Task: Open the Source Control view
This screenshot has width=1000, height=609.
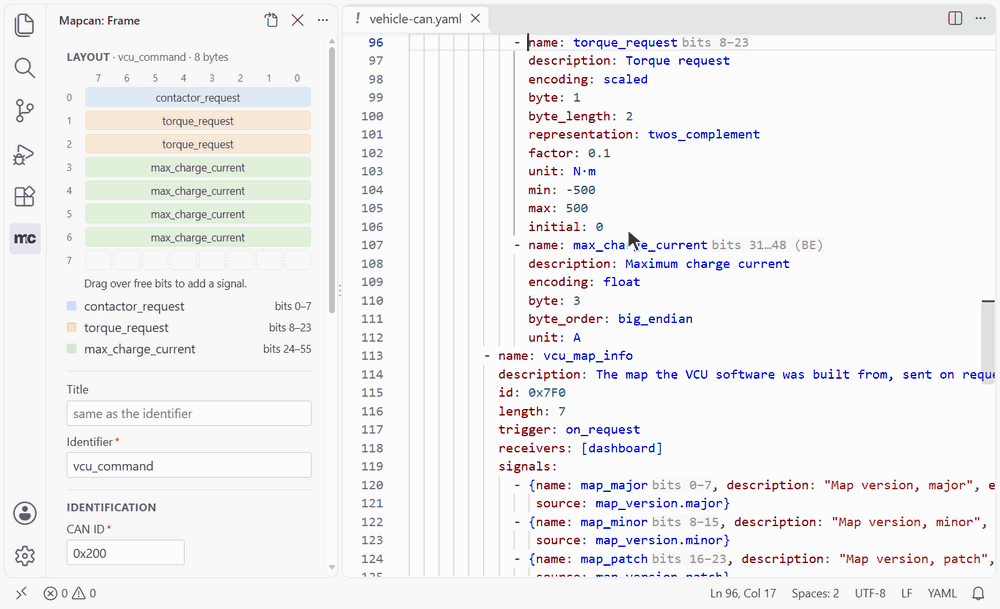Action: (x=24, y=110)
